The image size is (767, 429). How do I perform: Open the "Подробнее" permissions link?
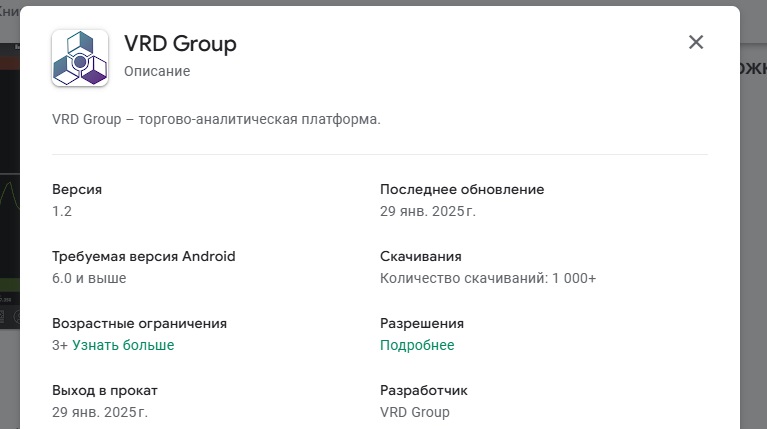click(x=417, y=345)
